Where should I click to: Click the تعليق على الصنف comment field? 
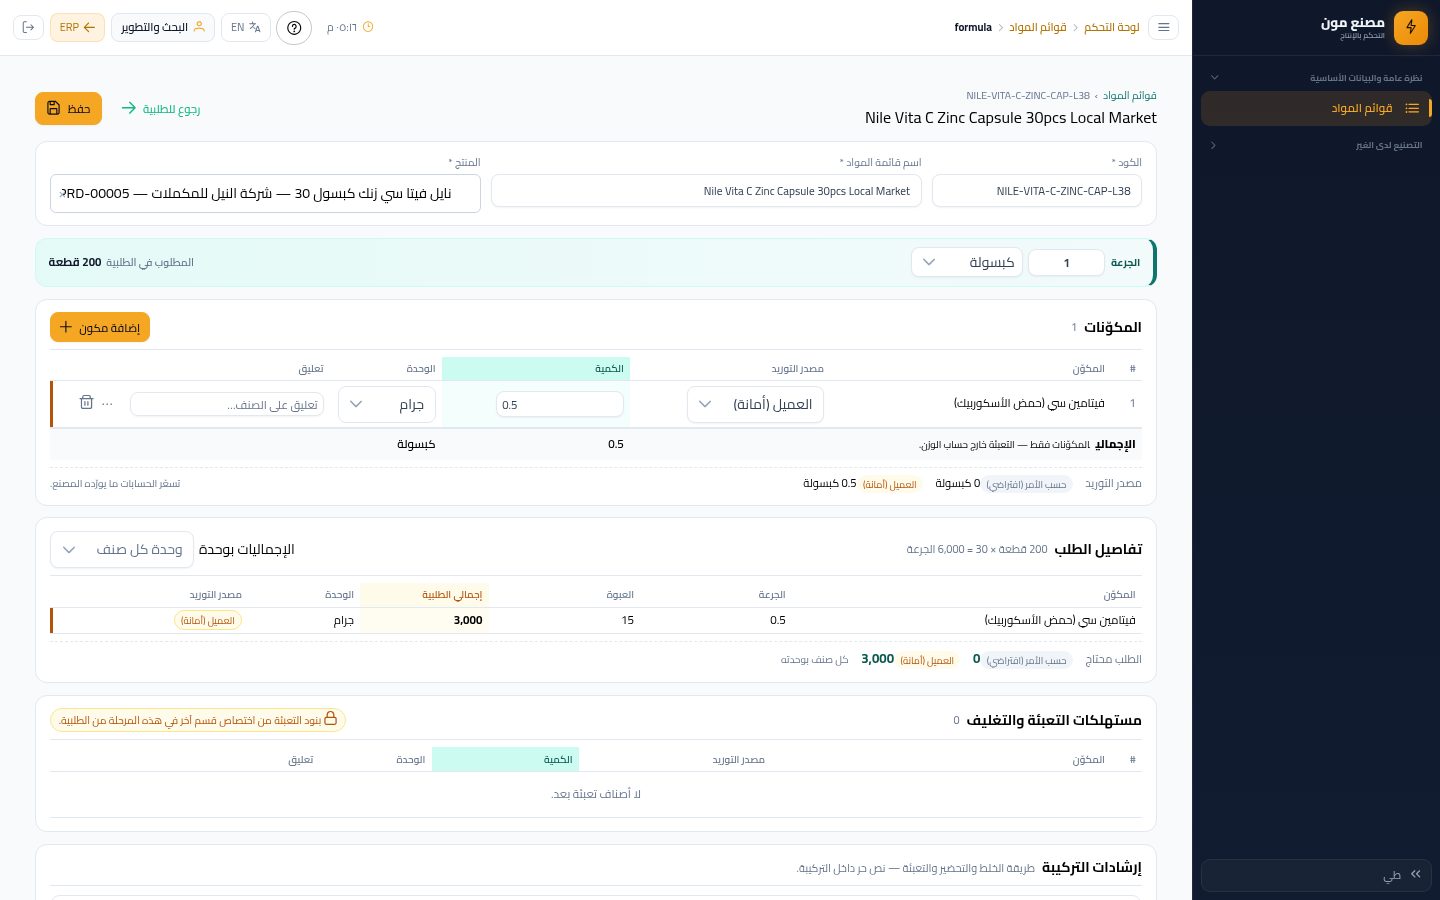[227, 404]
